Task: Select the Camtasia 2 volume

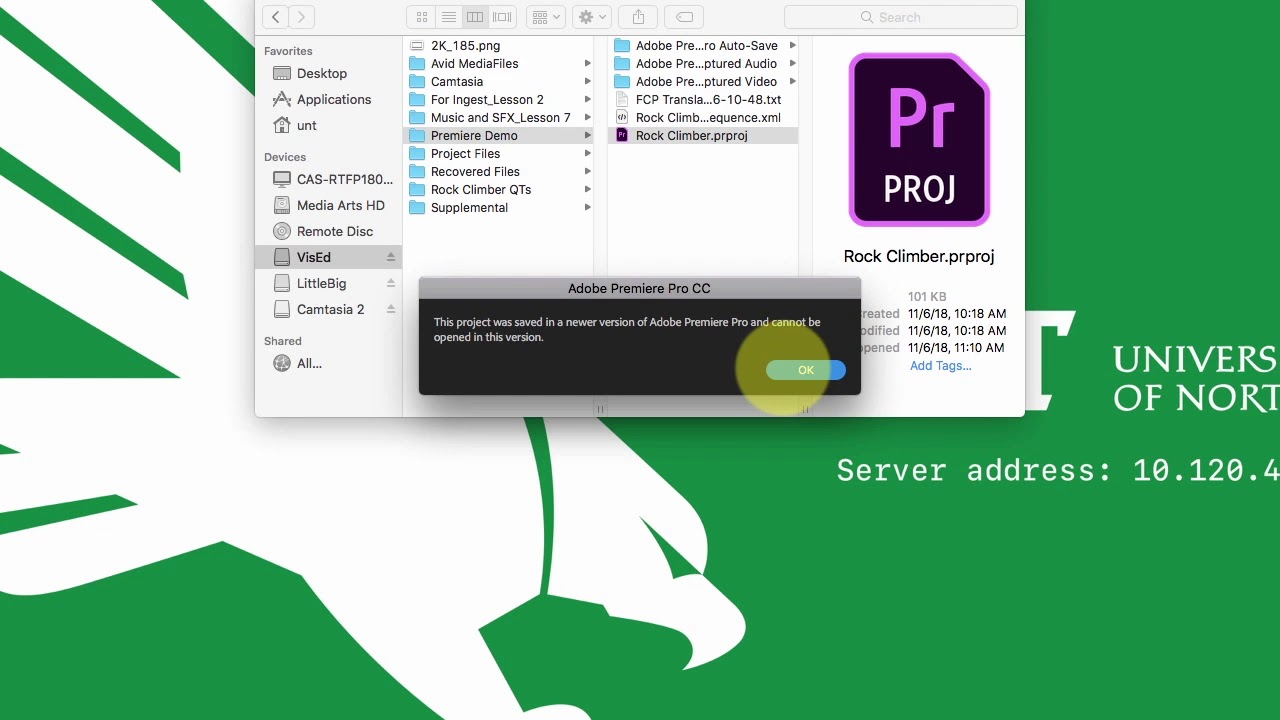Action: click(x=330, y=309)
